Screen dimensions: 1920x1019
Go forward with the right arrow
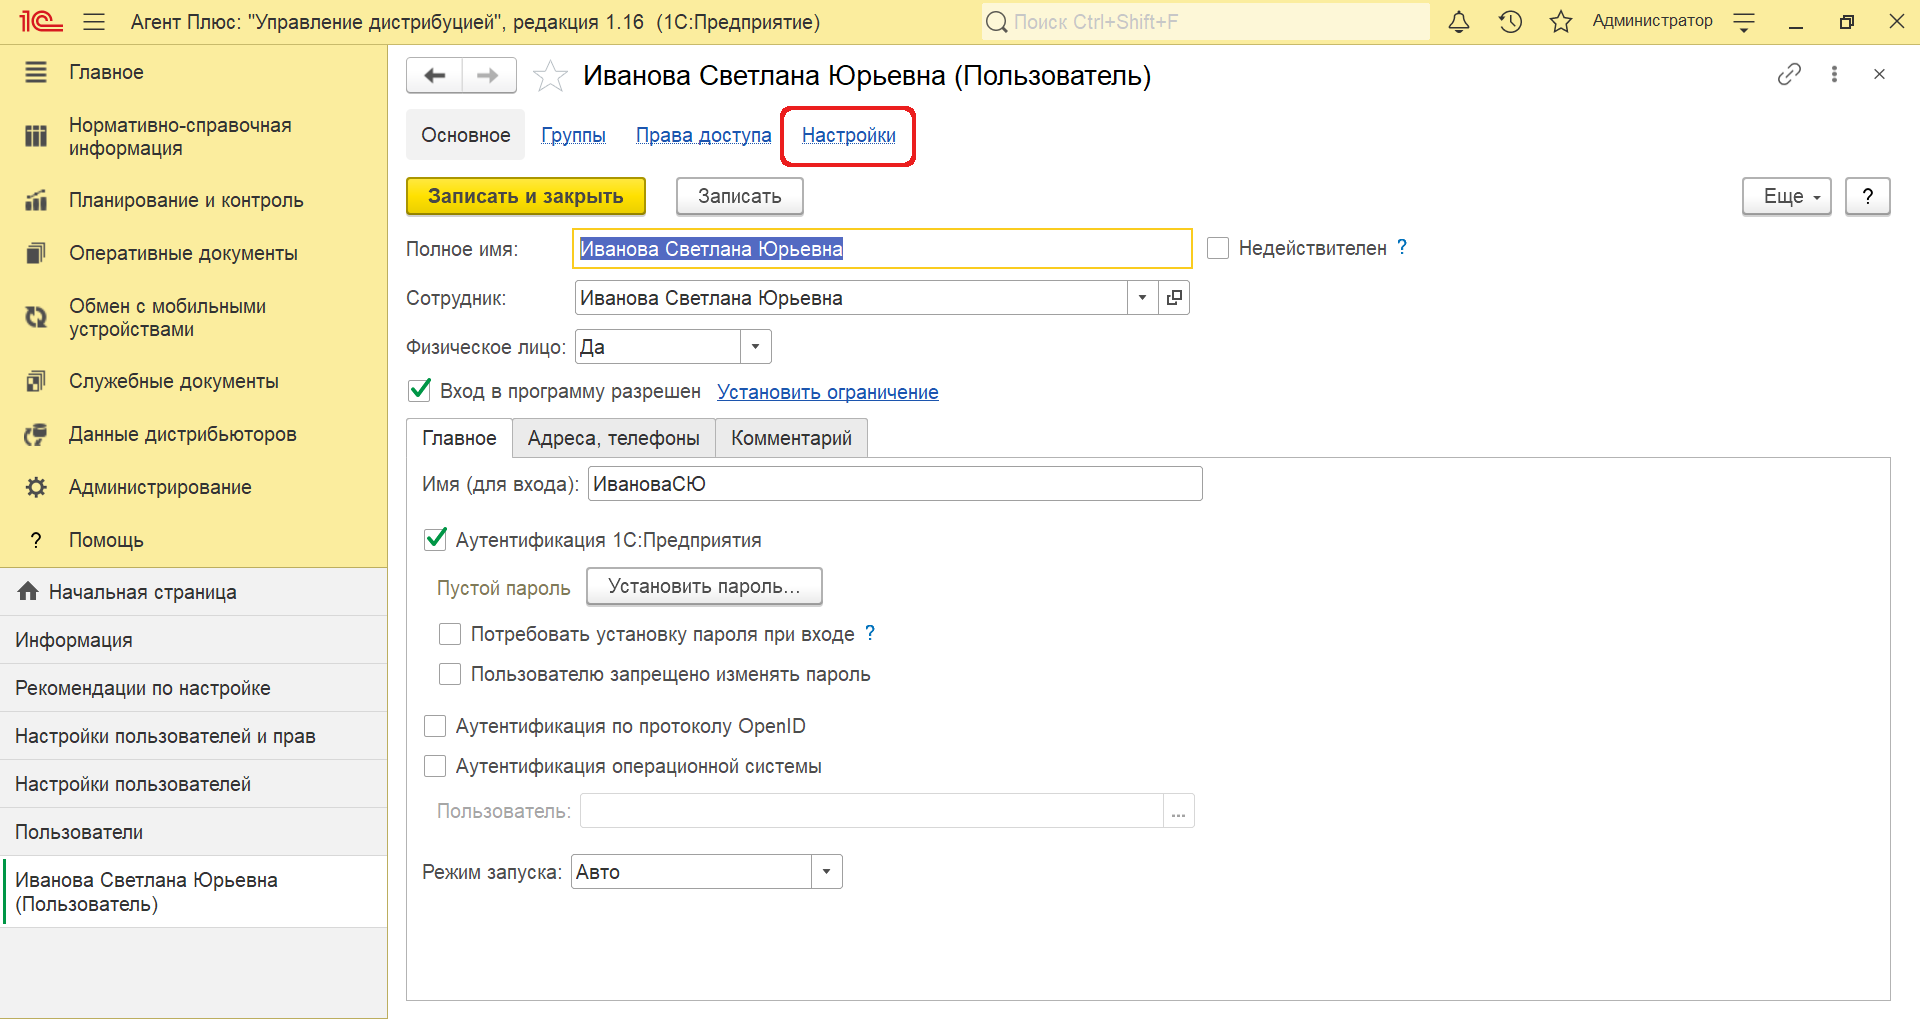(x=489, y=75)
